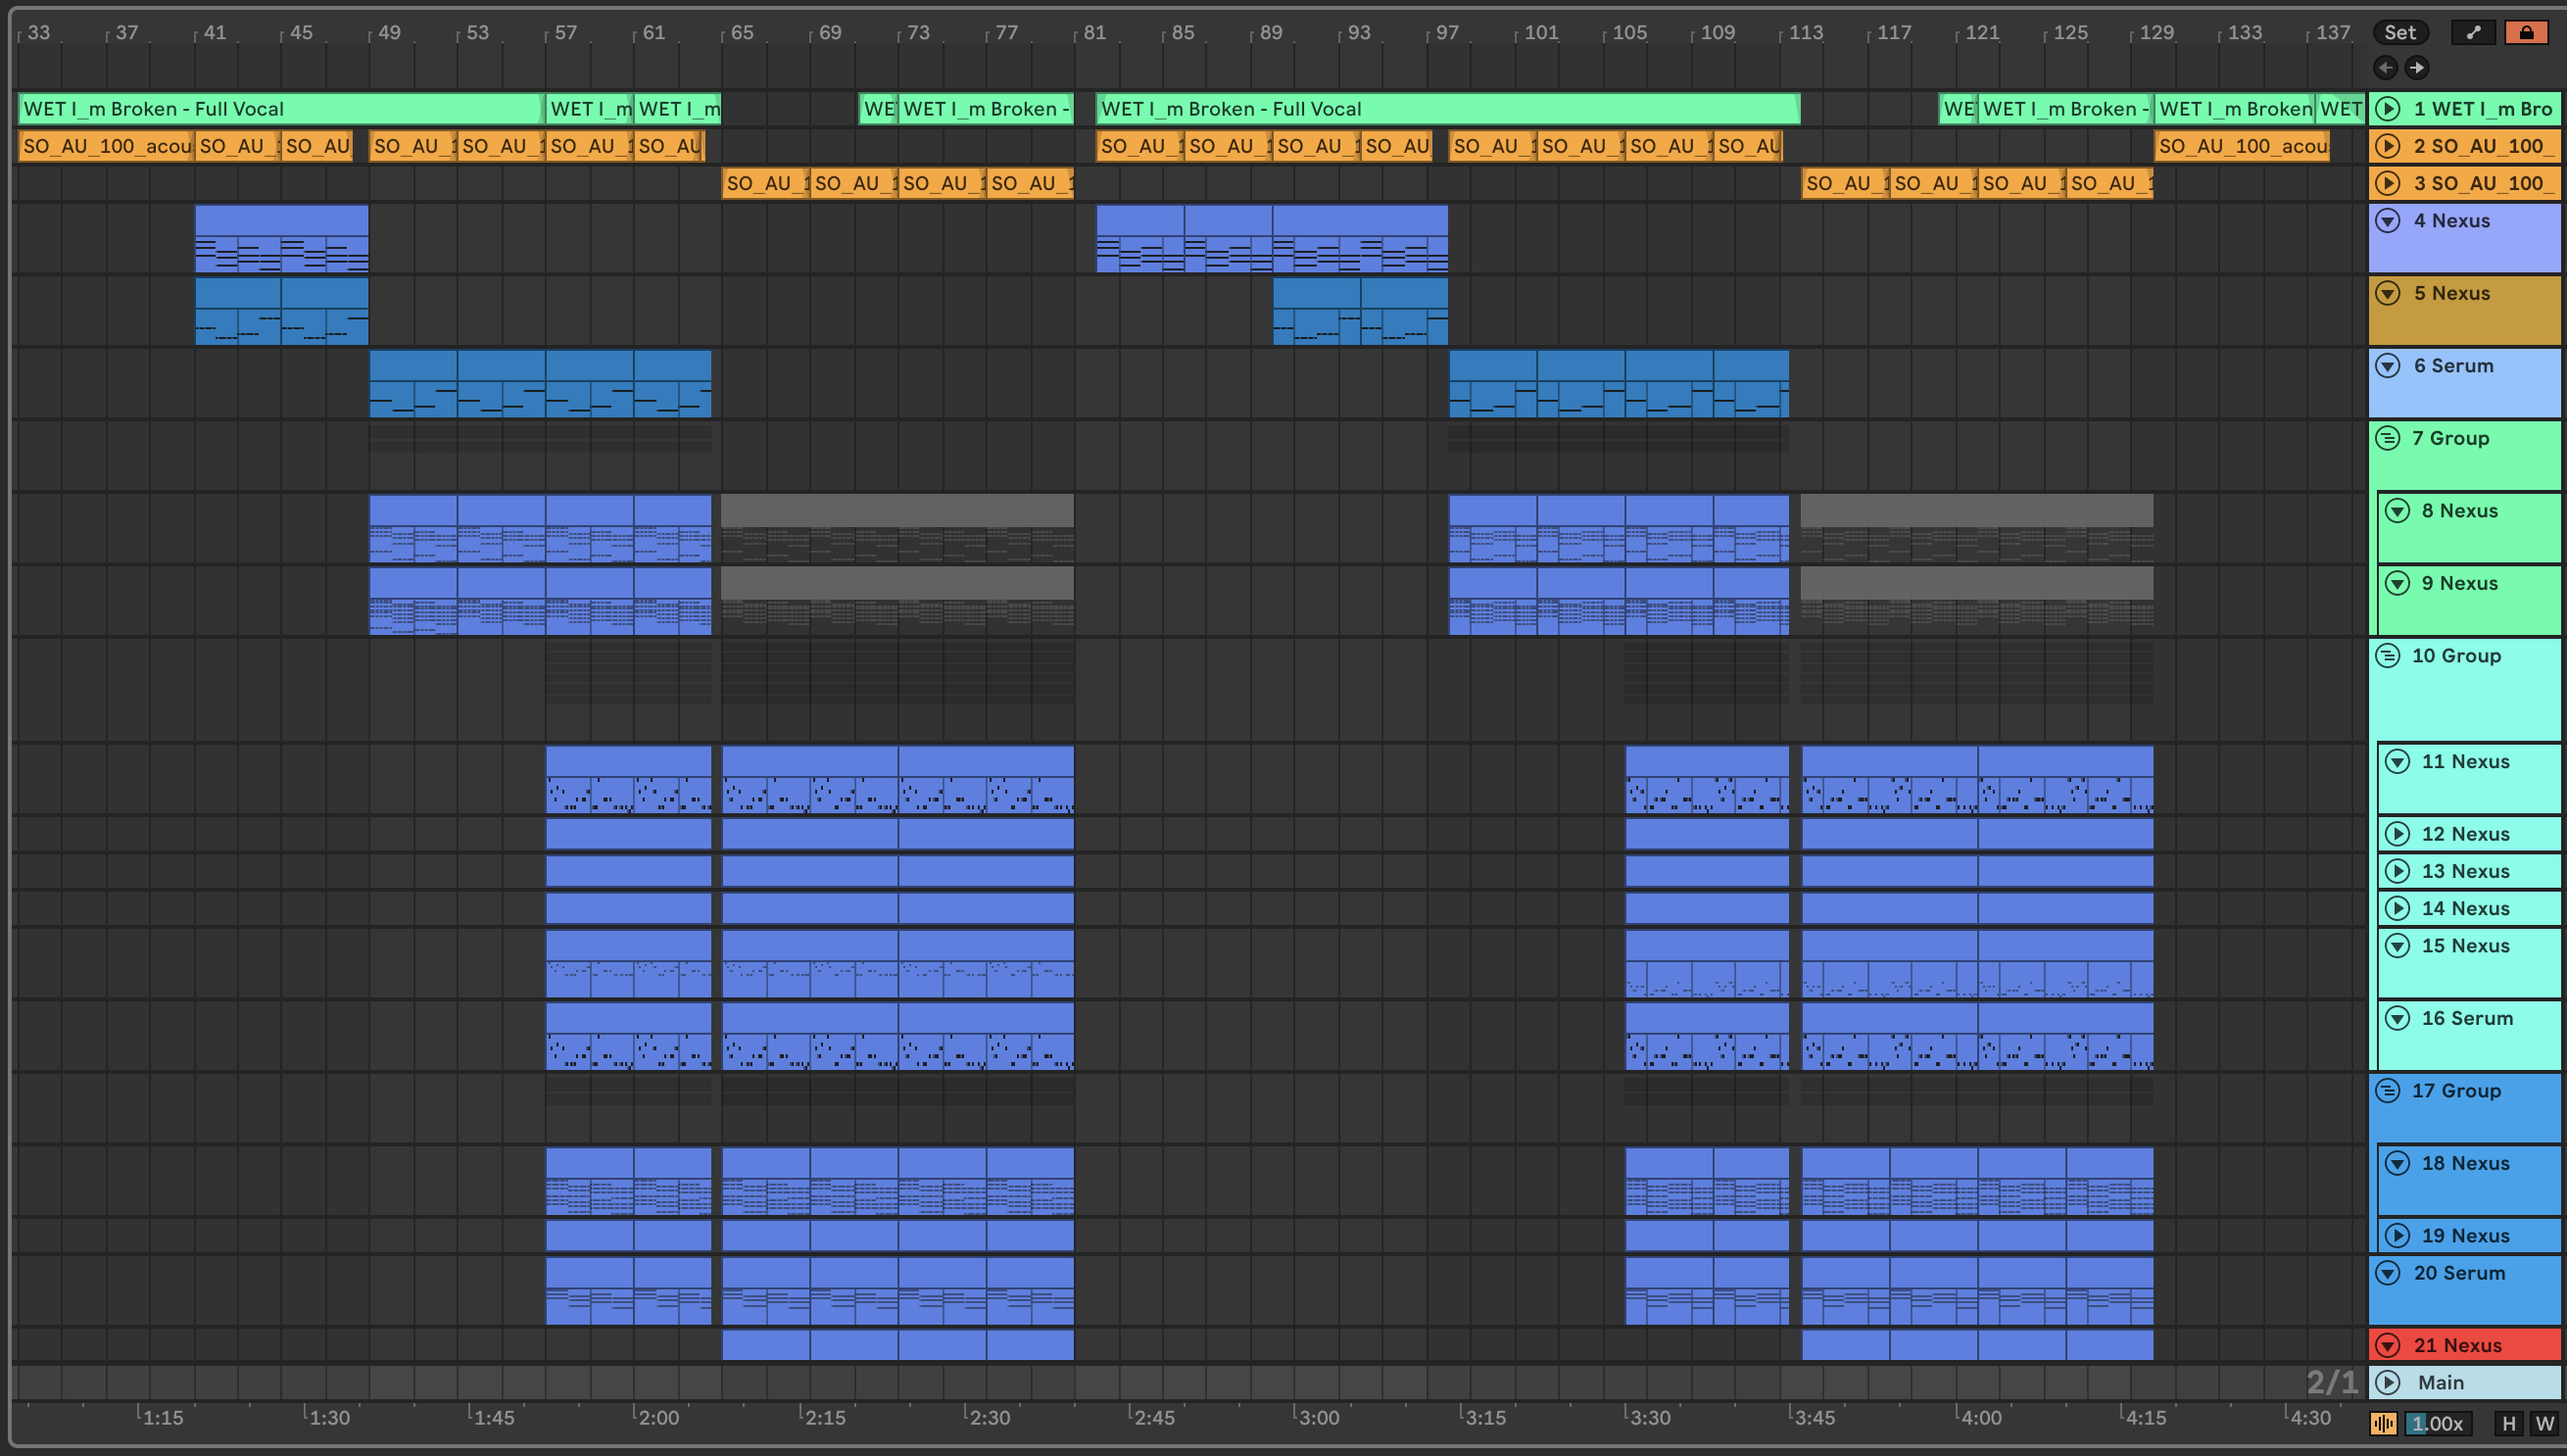Click the Set locator button
Viewport: 2567px width, 1456px height.
point(2399,32)
